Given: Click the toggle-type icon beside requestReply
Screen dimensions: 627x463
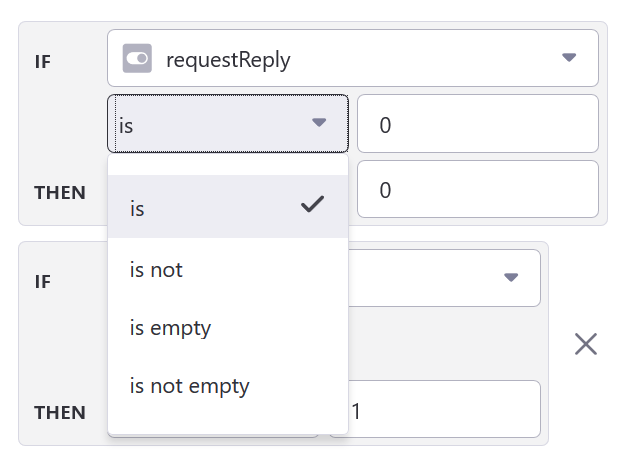Looking at the screenshot, I should [x=137, y=59].
